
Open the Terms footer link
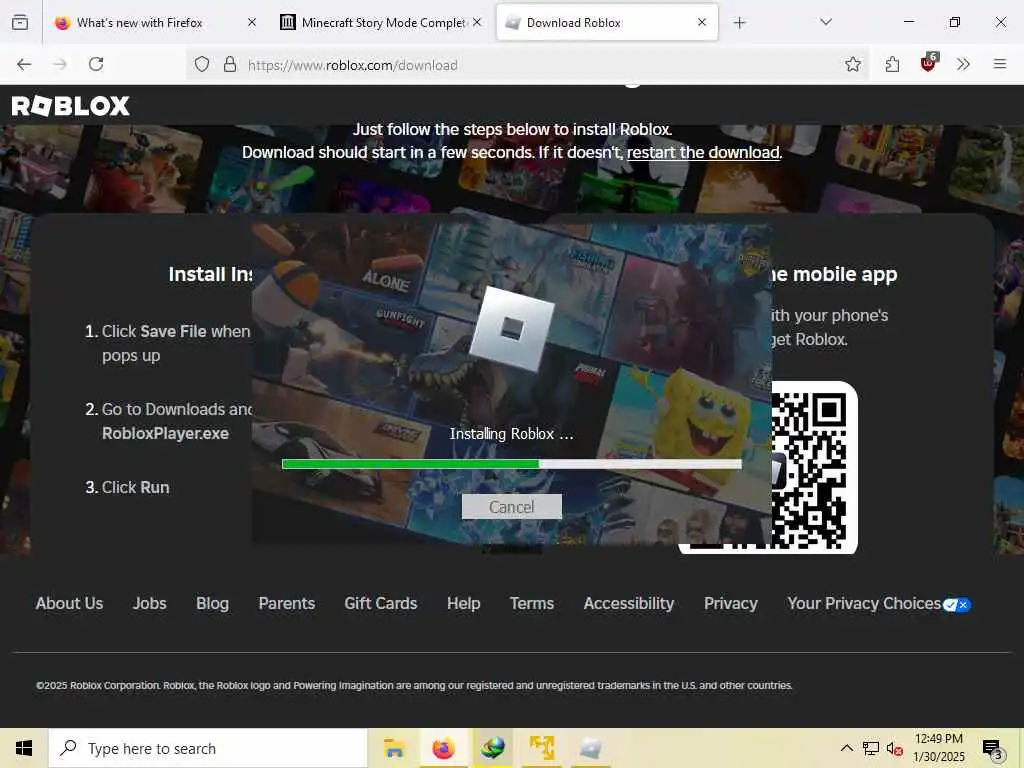[x=532, y=603]
